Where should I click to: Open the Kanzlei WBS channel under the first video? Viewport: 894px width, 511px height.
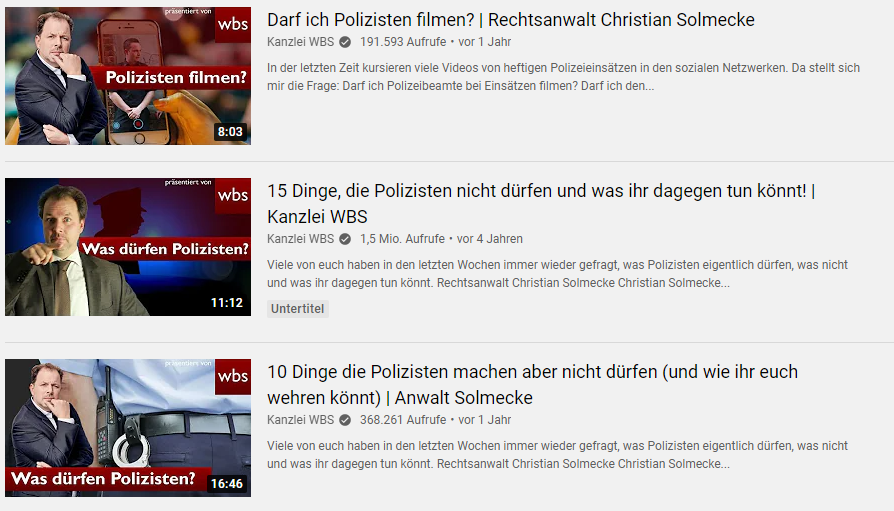[x=300, y=42]
